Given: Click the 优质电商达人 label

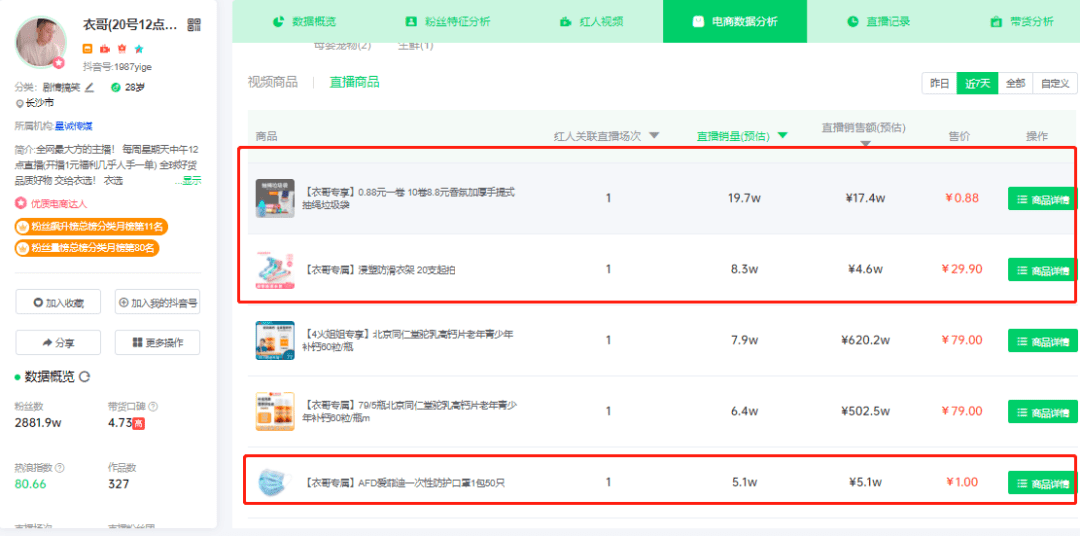Looking at the screenshot, I should click(59, 204).
